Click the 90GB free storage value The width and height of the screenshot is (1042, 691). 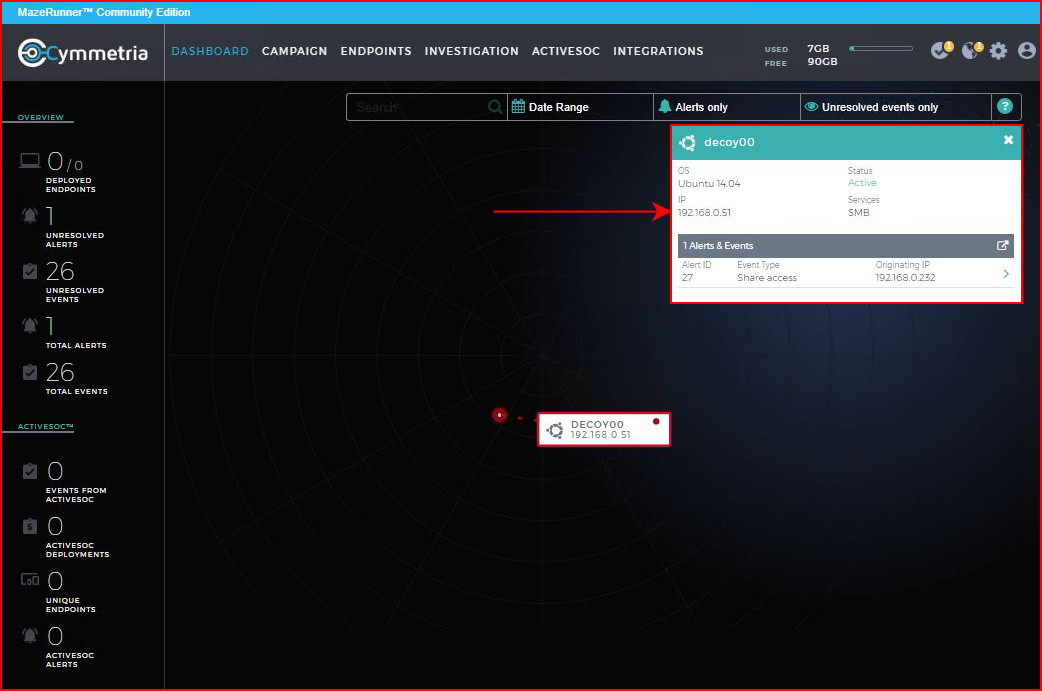click(x=822, y=62)
